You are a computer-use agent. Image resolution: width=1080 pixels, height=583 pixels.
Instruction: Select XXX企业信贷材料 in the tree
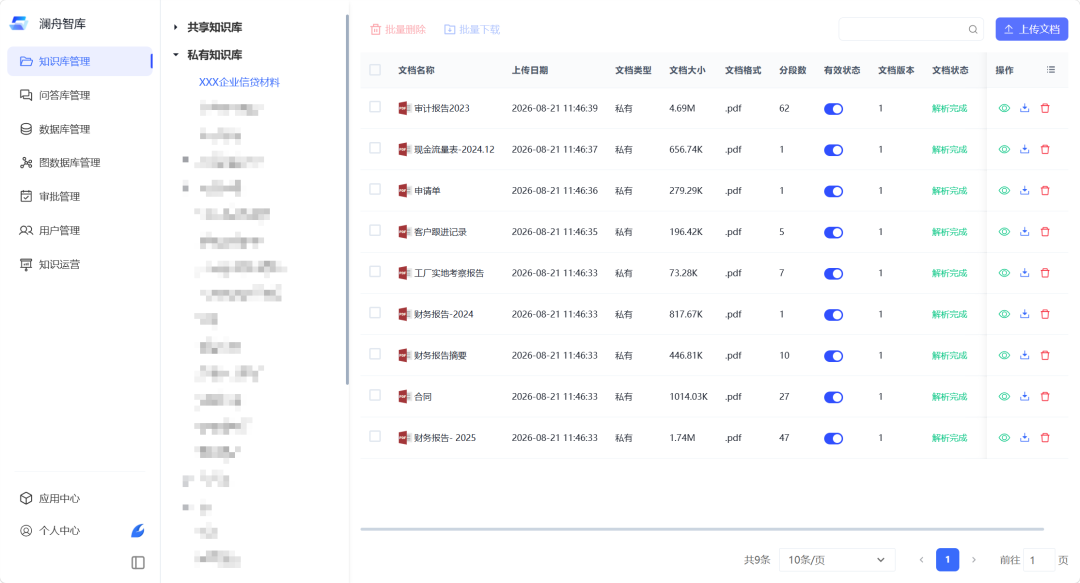240,82
